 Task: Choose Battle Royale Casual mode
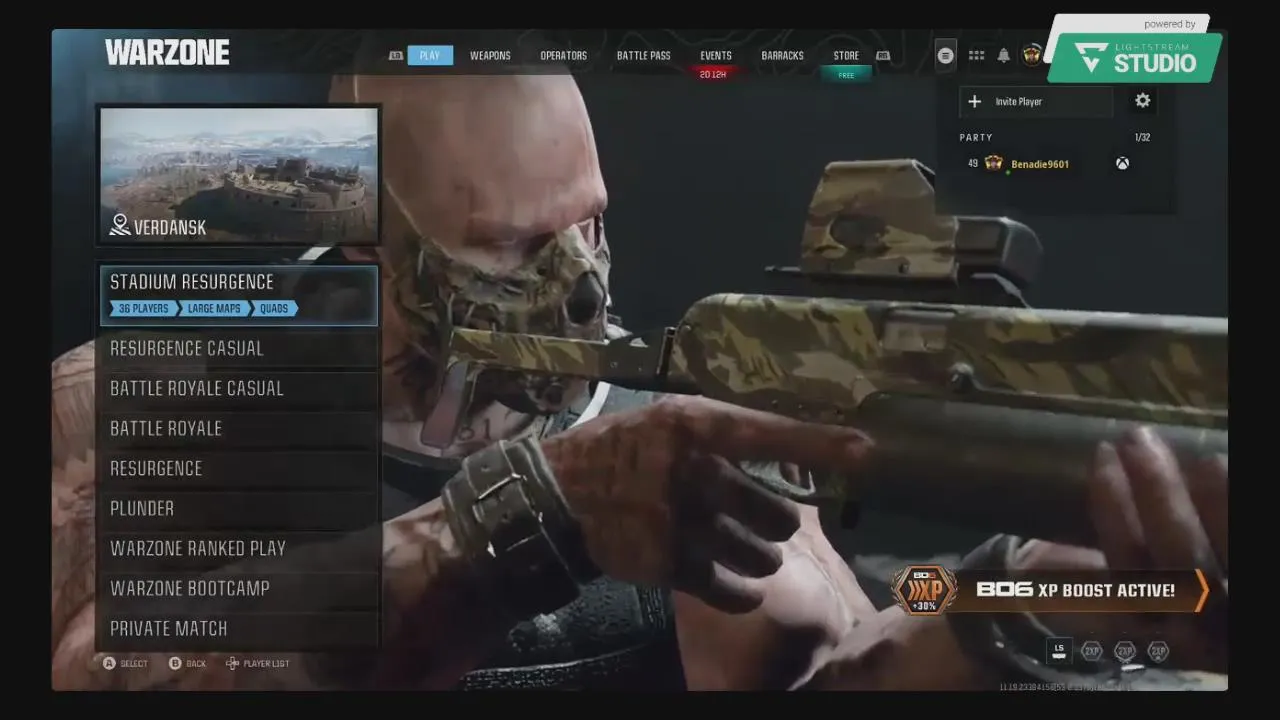(x=238, y=388)
